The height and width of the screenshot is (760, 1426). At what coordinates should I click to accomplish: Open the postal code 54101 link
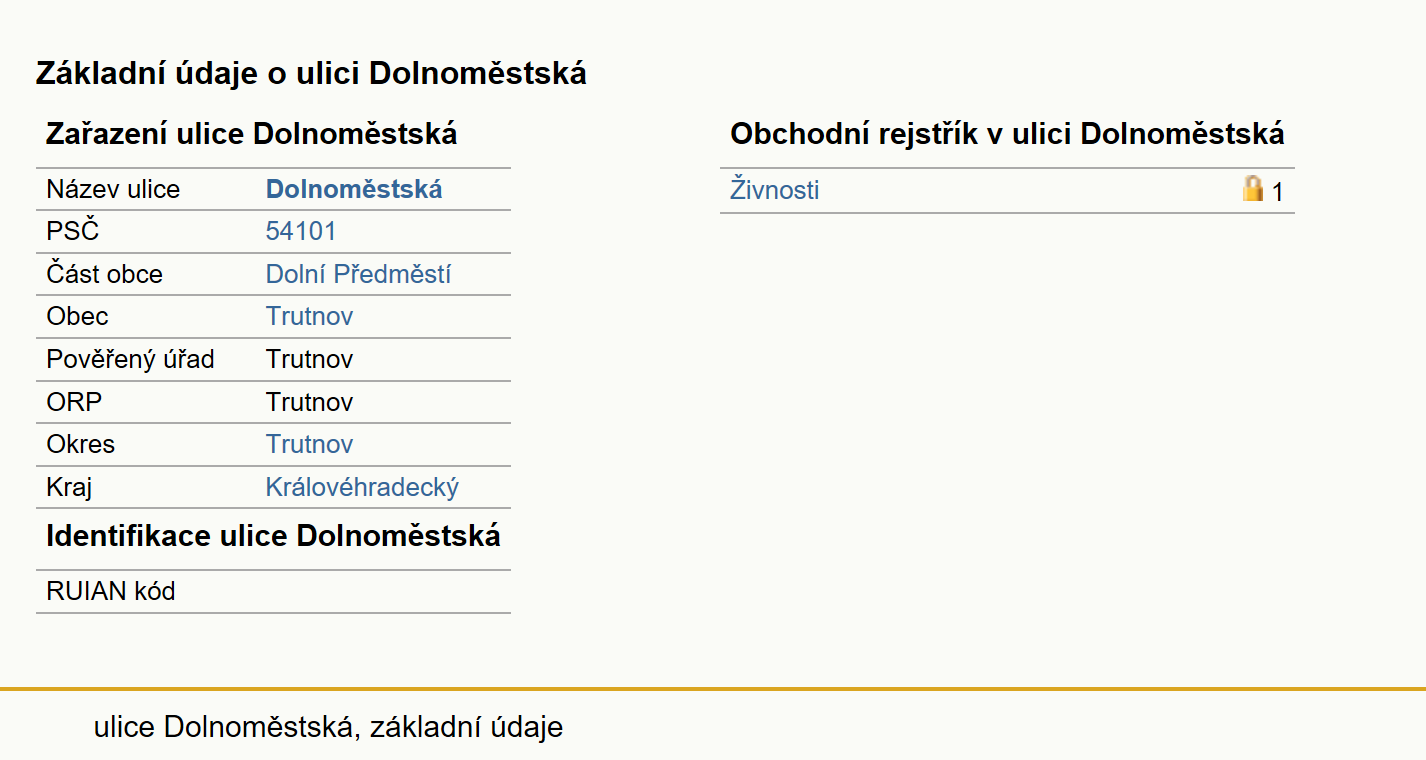[x=301, y=232]
